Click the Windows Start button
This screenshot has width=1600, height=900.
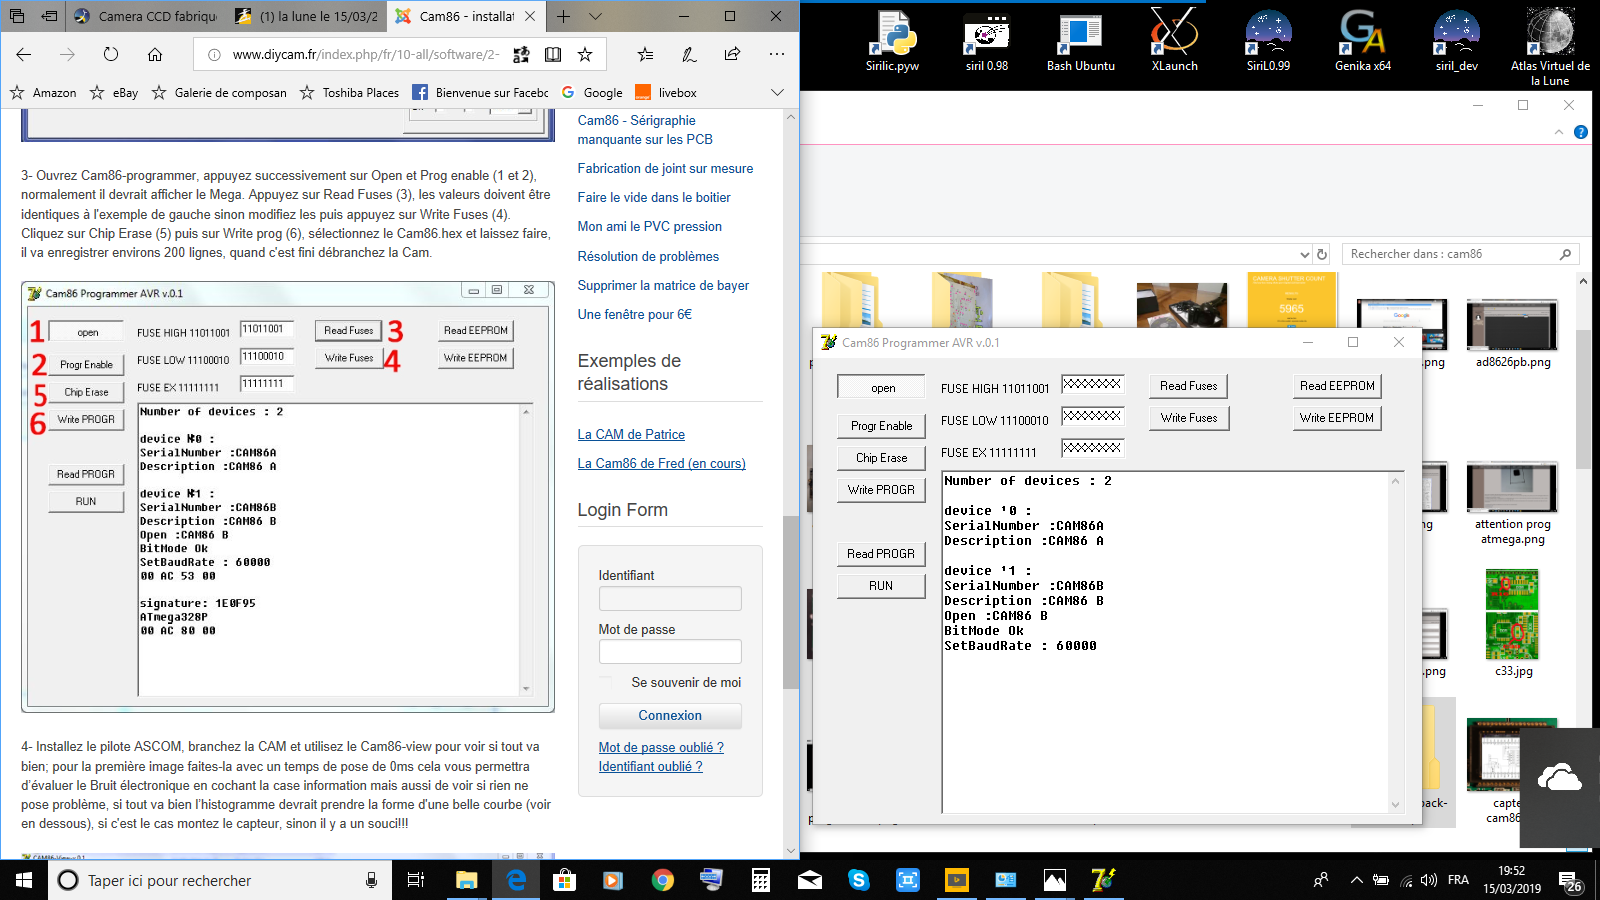click(24, 880)
